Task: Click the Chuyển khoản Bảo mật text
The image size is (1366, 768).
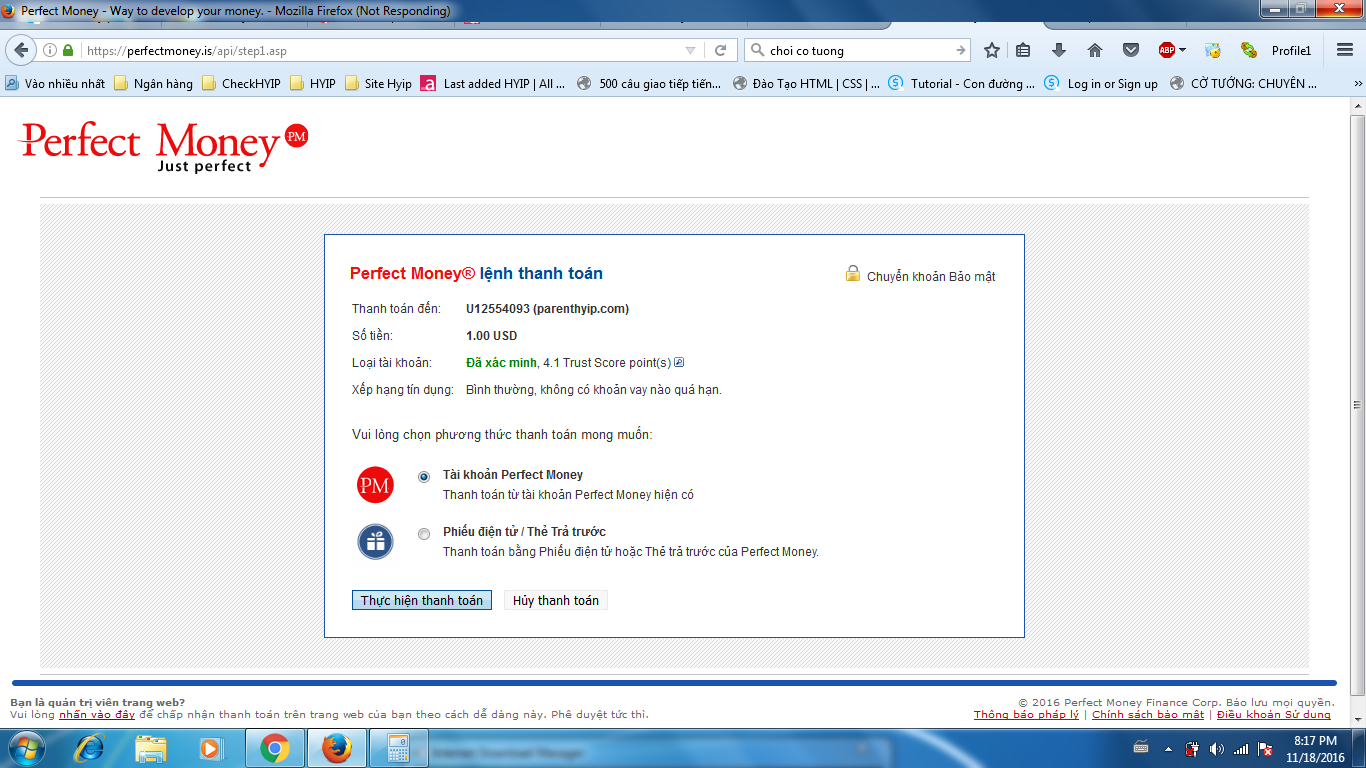Action: [931, 277]
